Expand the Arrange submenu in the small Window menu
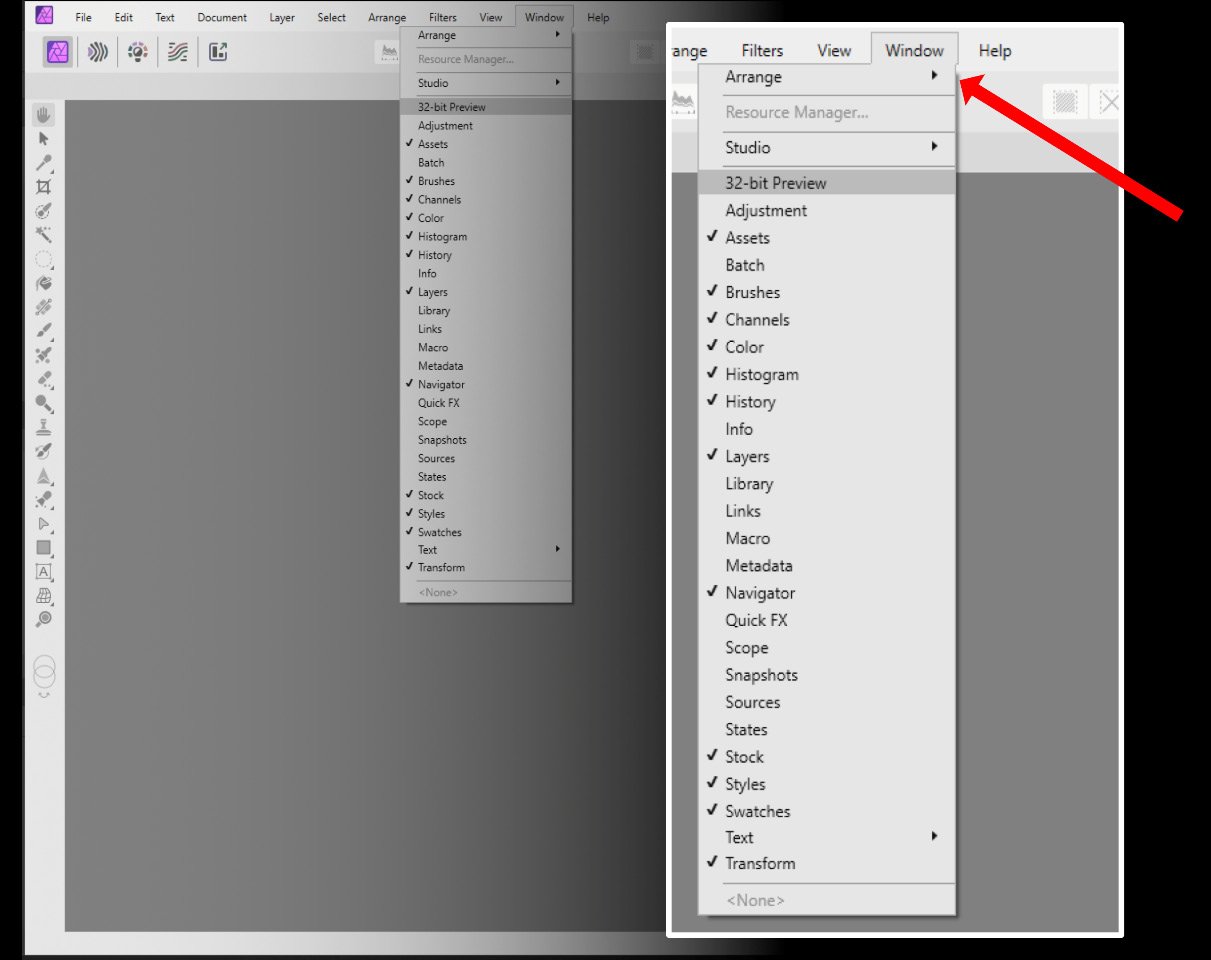The image size is (1211, 960). tap(486, 35)
